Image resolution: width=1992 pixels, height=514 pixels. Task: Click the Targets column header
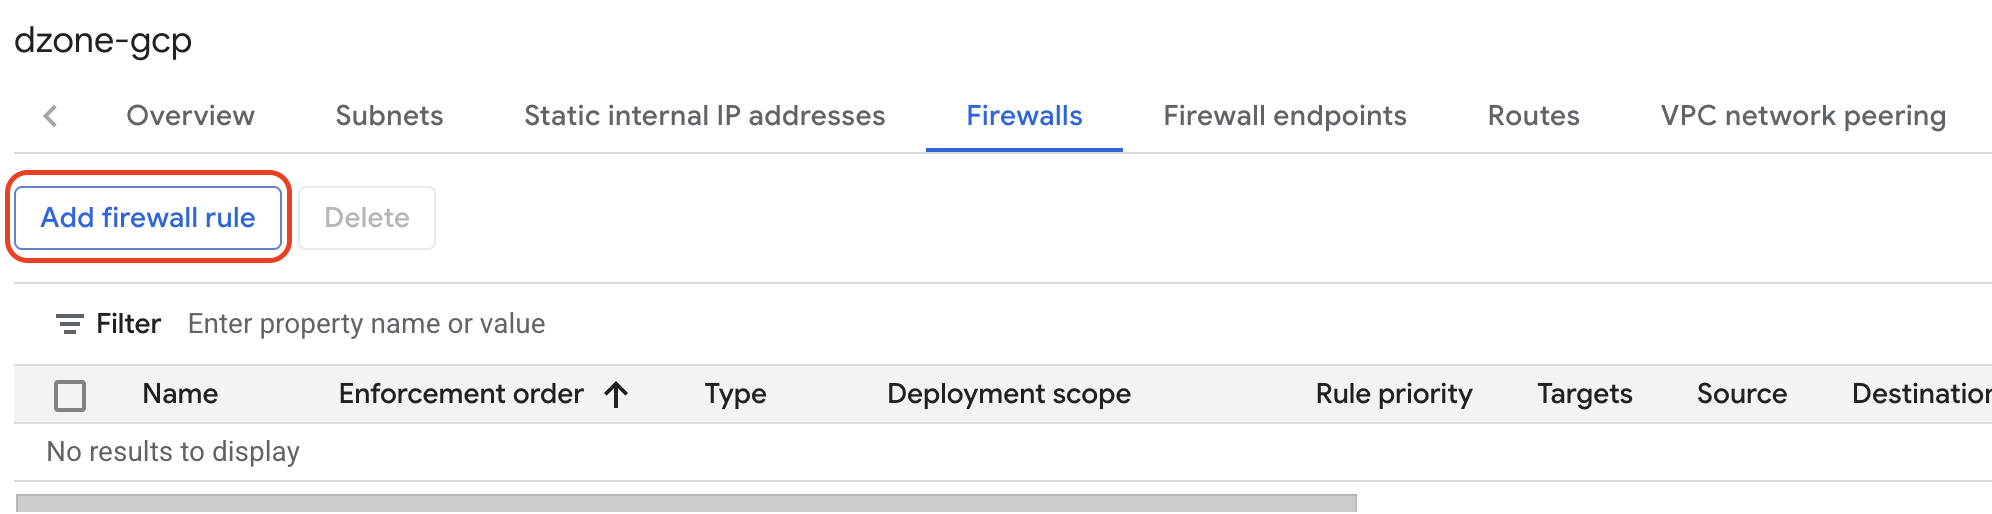pos(1584,394)
